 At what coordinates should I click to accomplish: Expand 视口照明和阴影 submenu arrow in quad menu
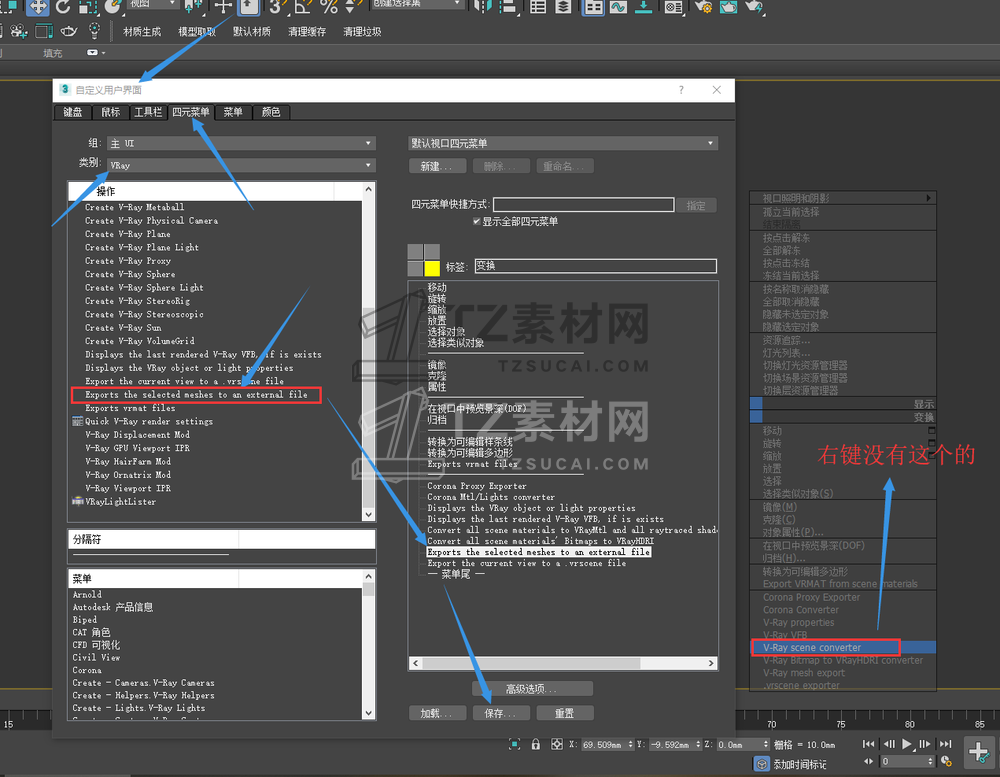928,198
